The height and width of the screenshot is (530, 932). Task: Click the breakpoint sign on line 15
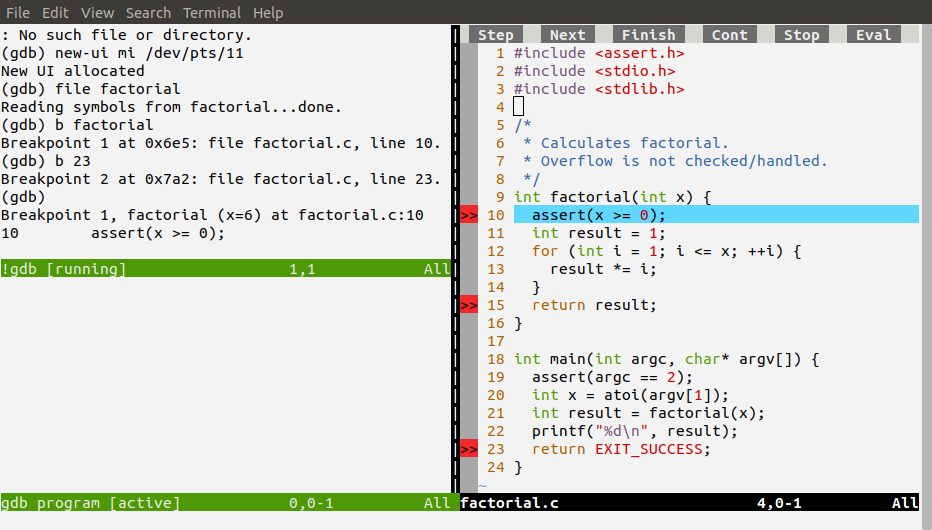[x=469, y=305]
